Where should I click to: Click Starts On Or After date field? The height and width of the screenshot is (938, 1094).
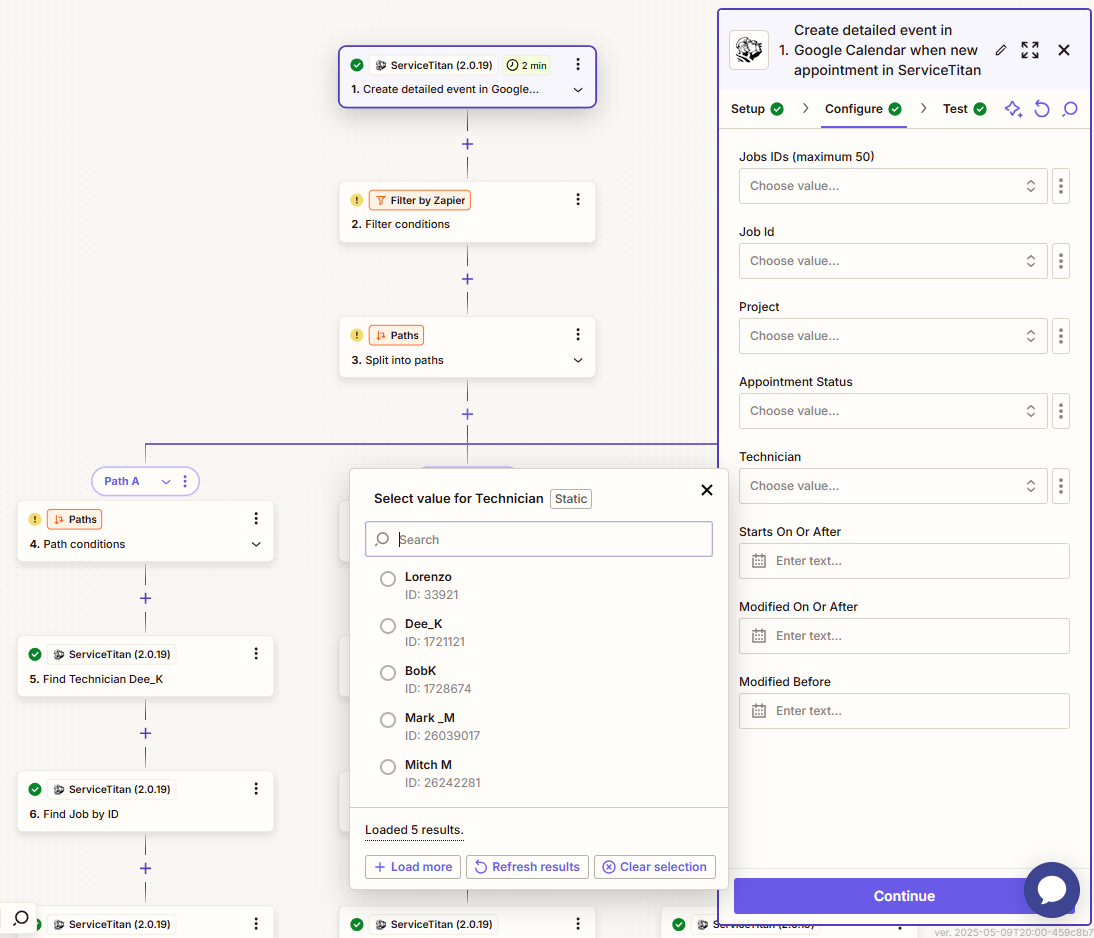(x=904, y=561)
